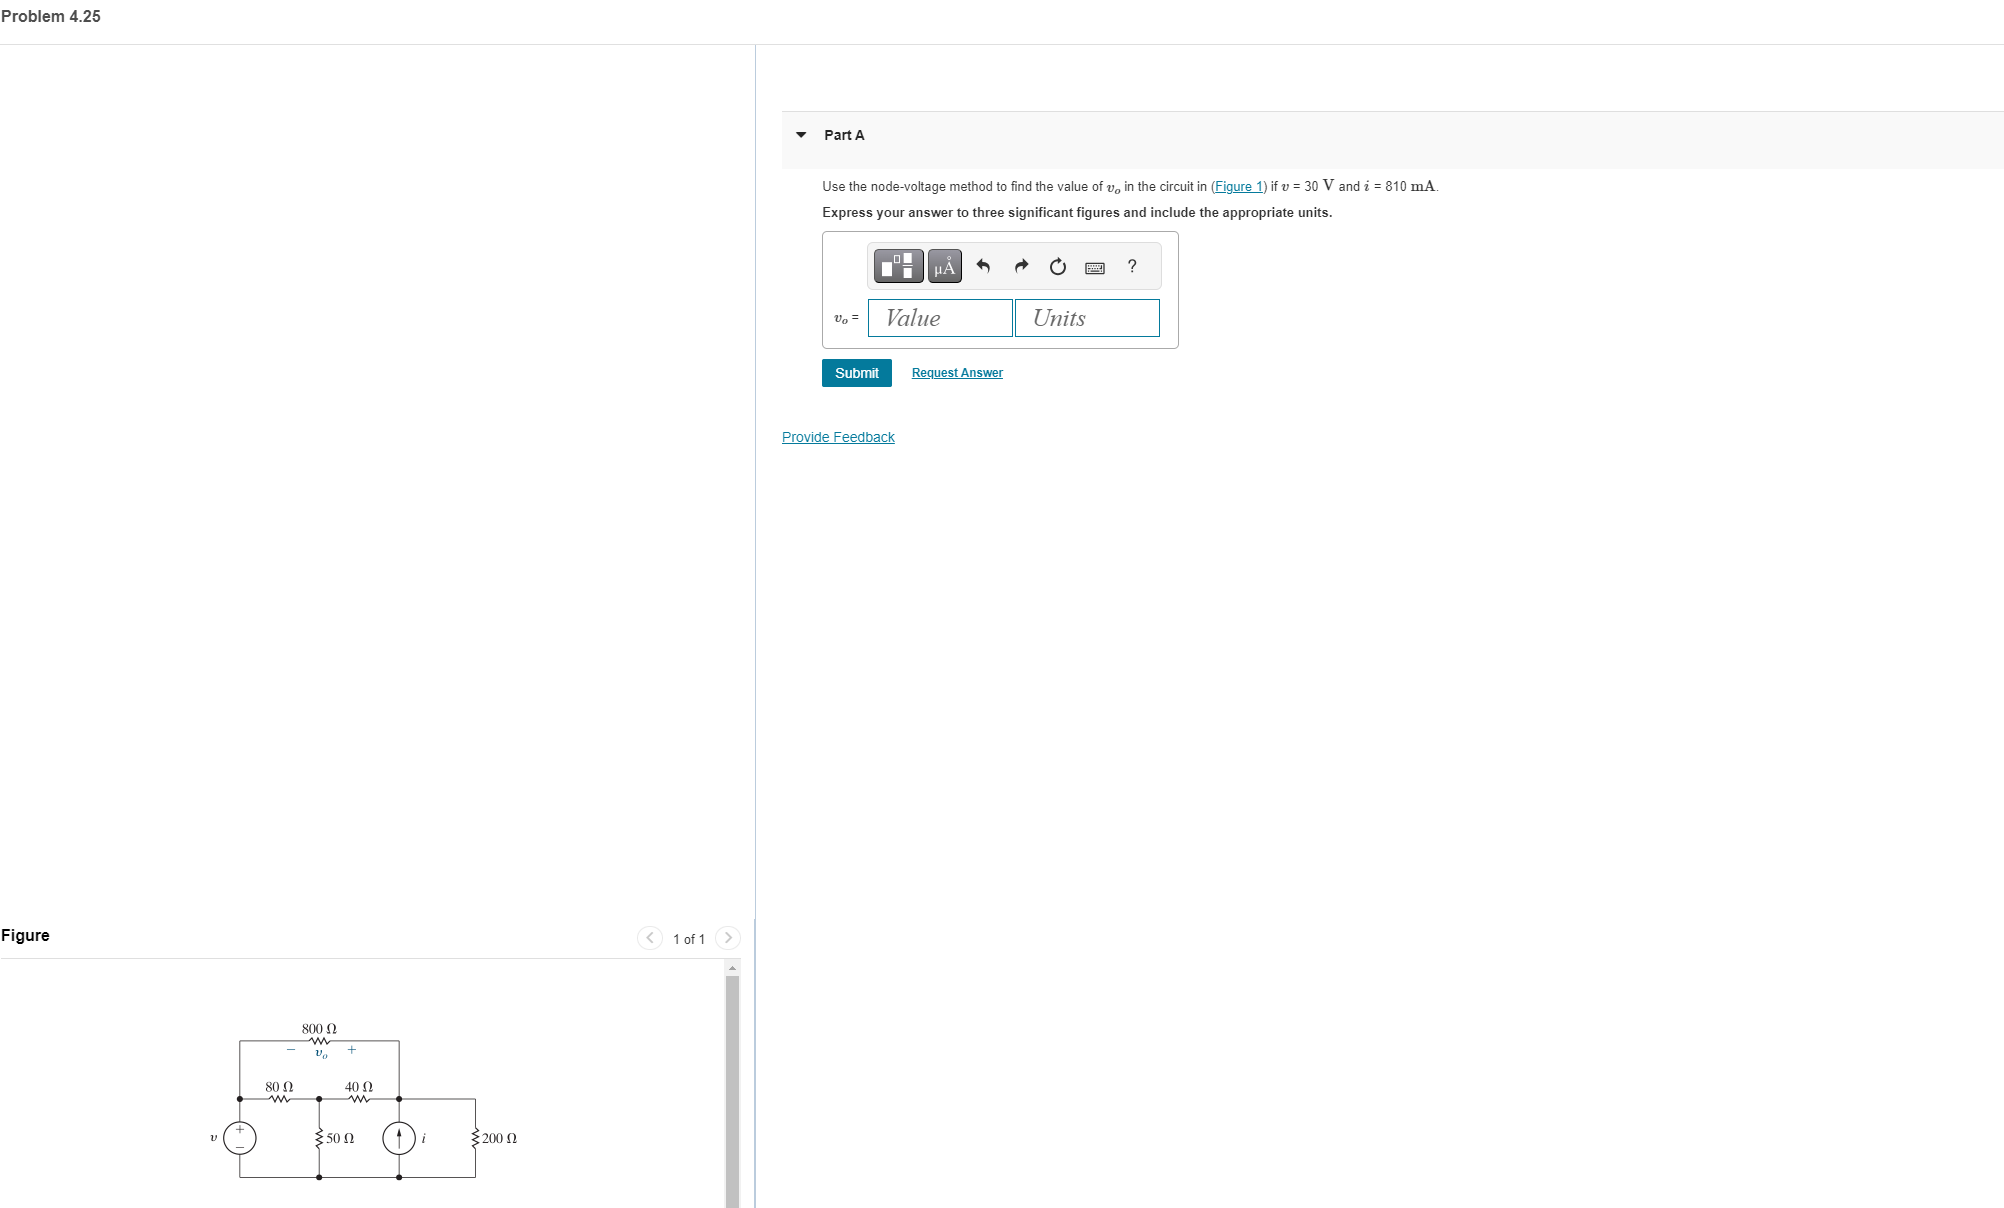Go to next figure arrow

tap(728, 938)
